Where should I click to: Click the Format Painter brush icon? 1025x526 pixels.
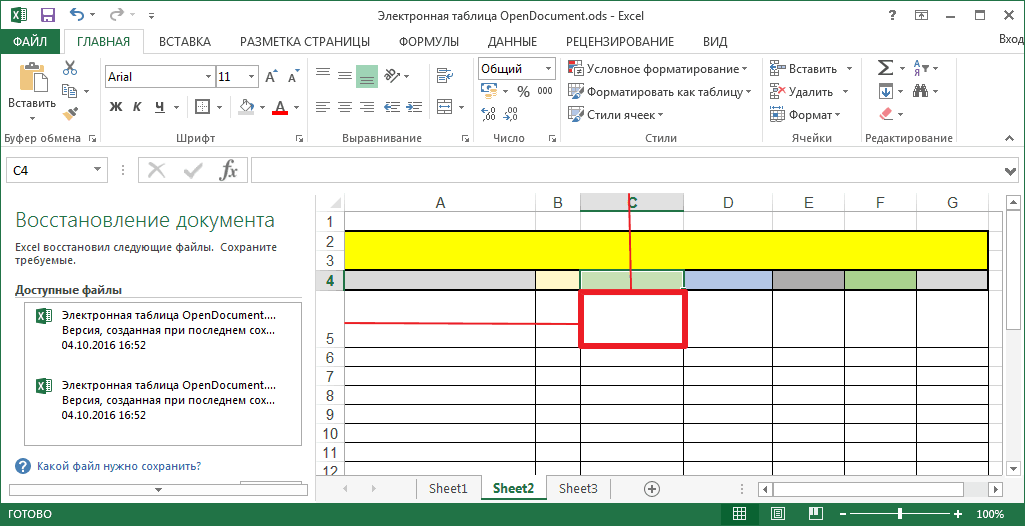tap(70, 114)
